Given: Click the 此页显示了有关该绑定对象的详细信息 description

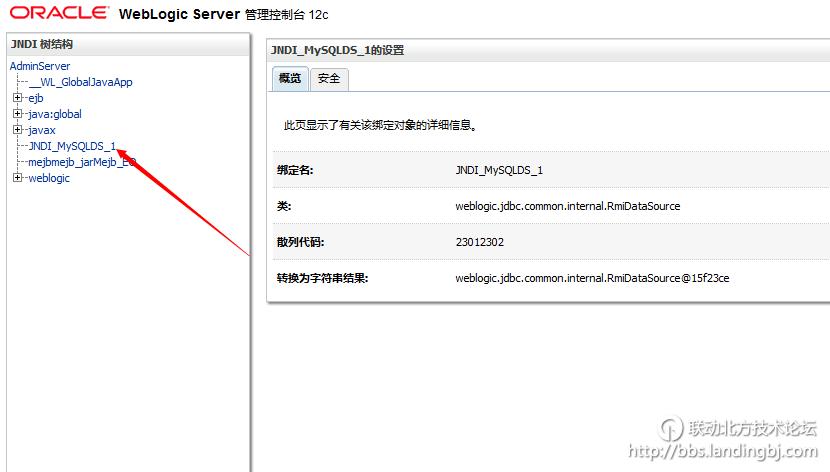Looking at the screenshot, I should point(380,125).
